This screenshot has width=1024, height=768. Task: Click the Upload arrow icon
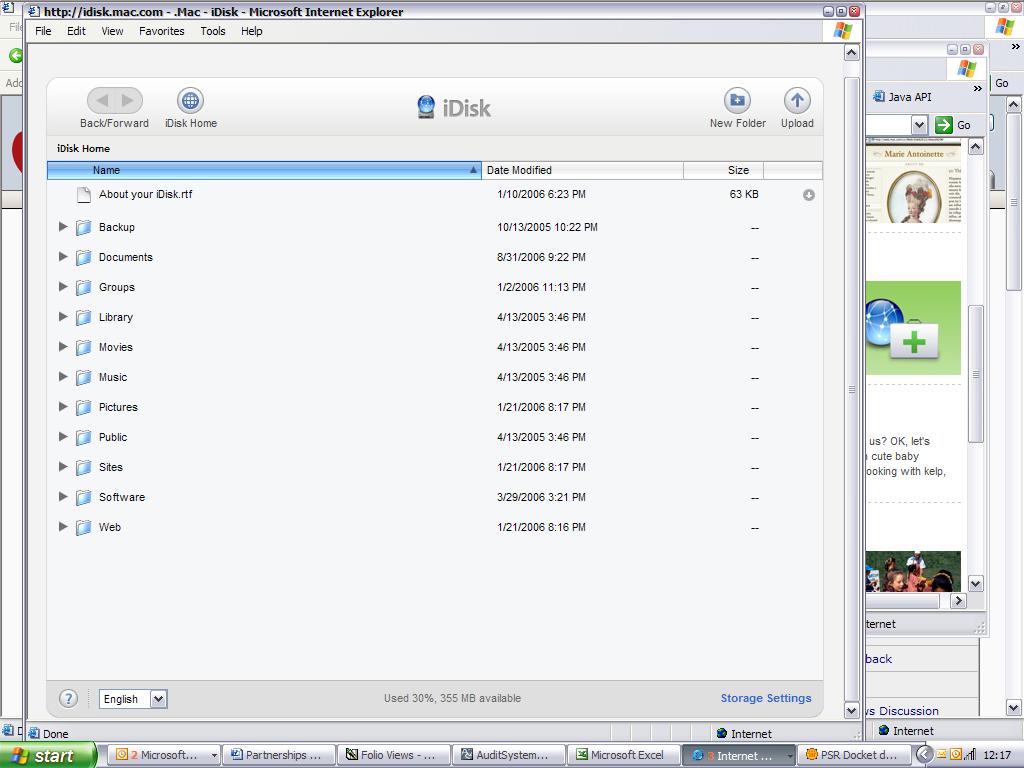(x=797, y=101)
